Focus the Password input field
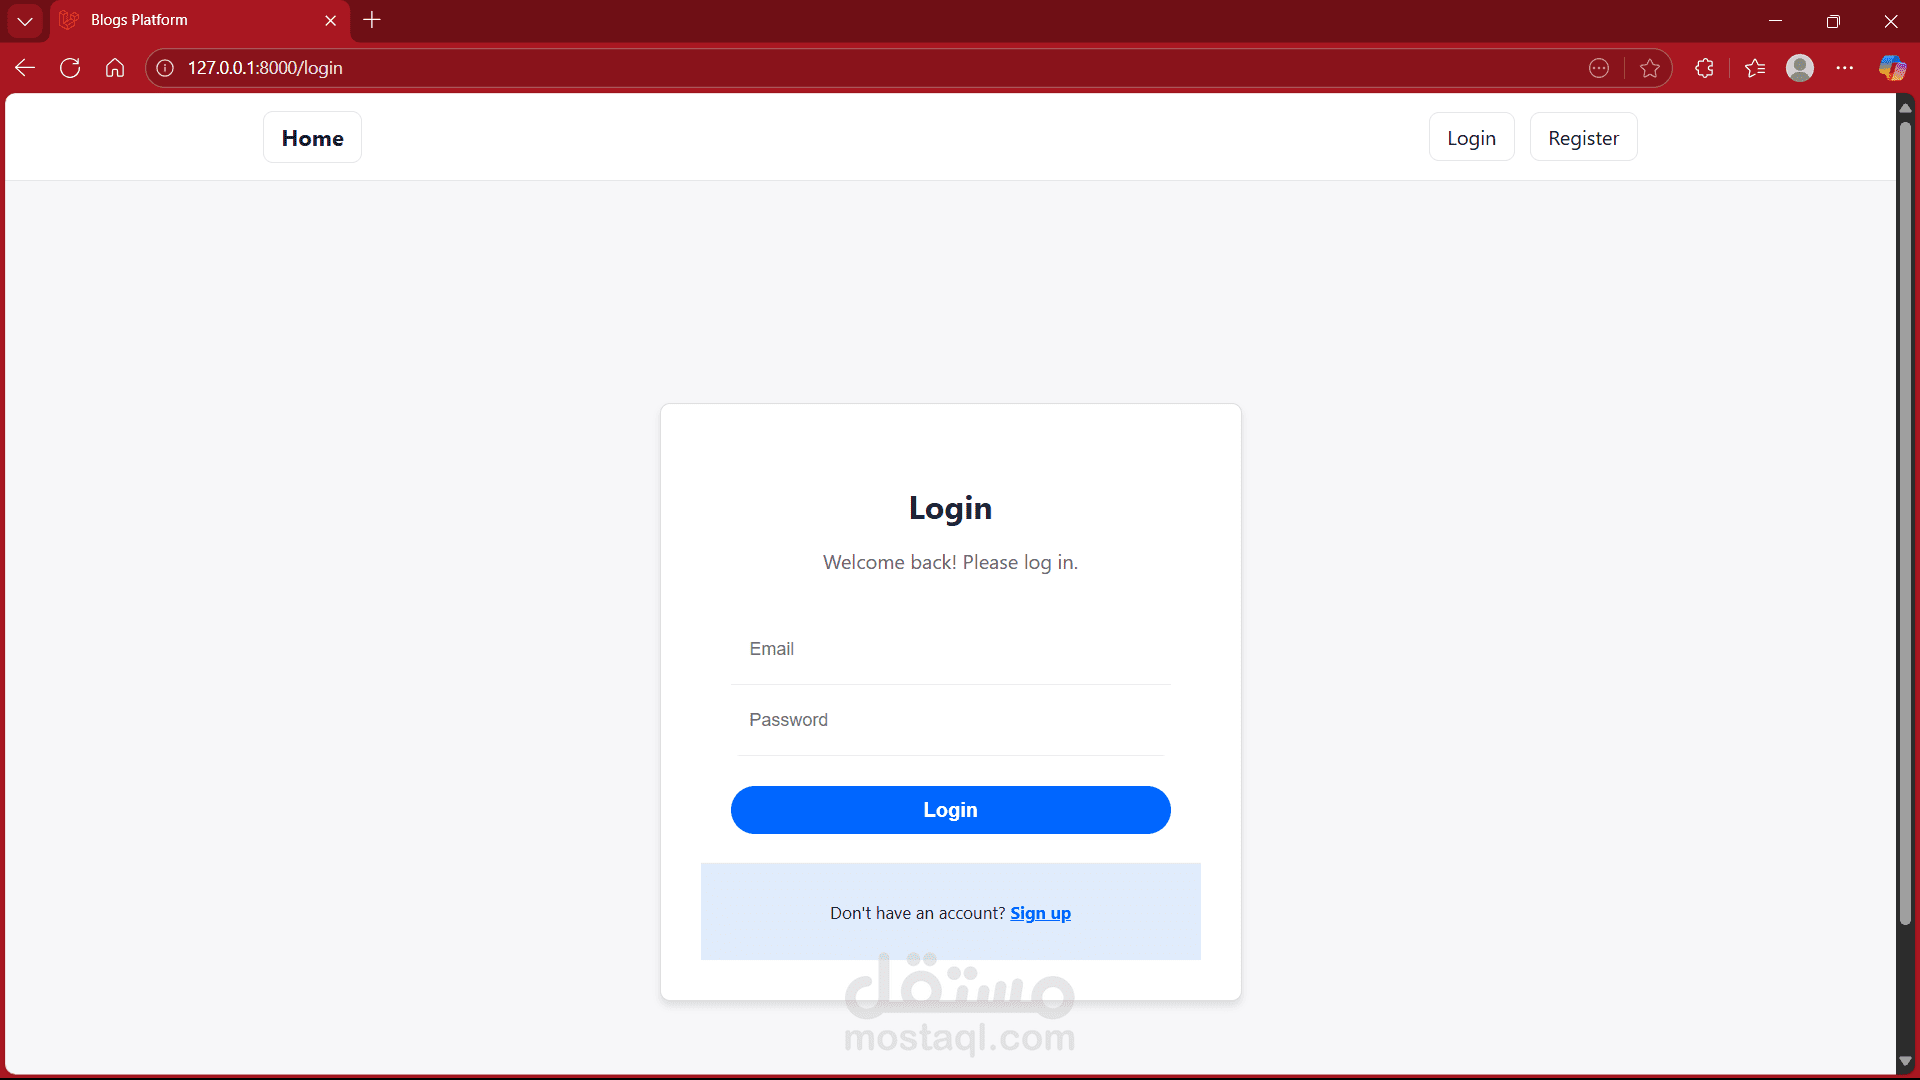The image size is (1920, 1080). click(x=950, y=720)
